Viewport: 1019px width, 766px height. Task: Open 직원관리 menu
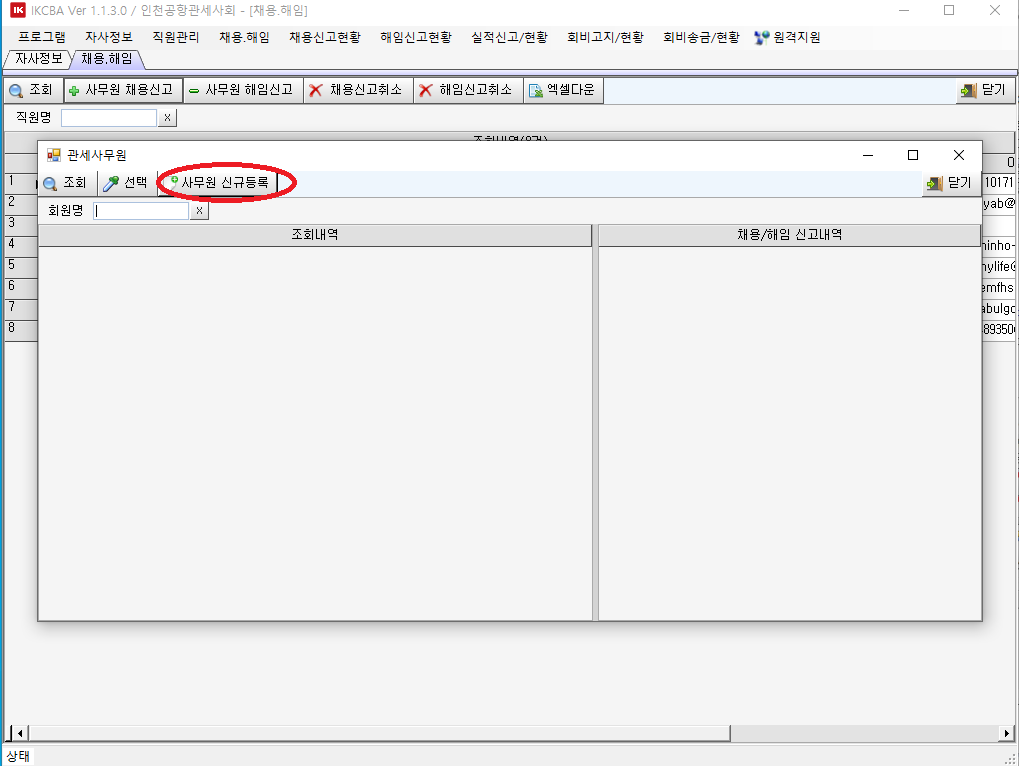pyautogui.click(x=175, y=37)
